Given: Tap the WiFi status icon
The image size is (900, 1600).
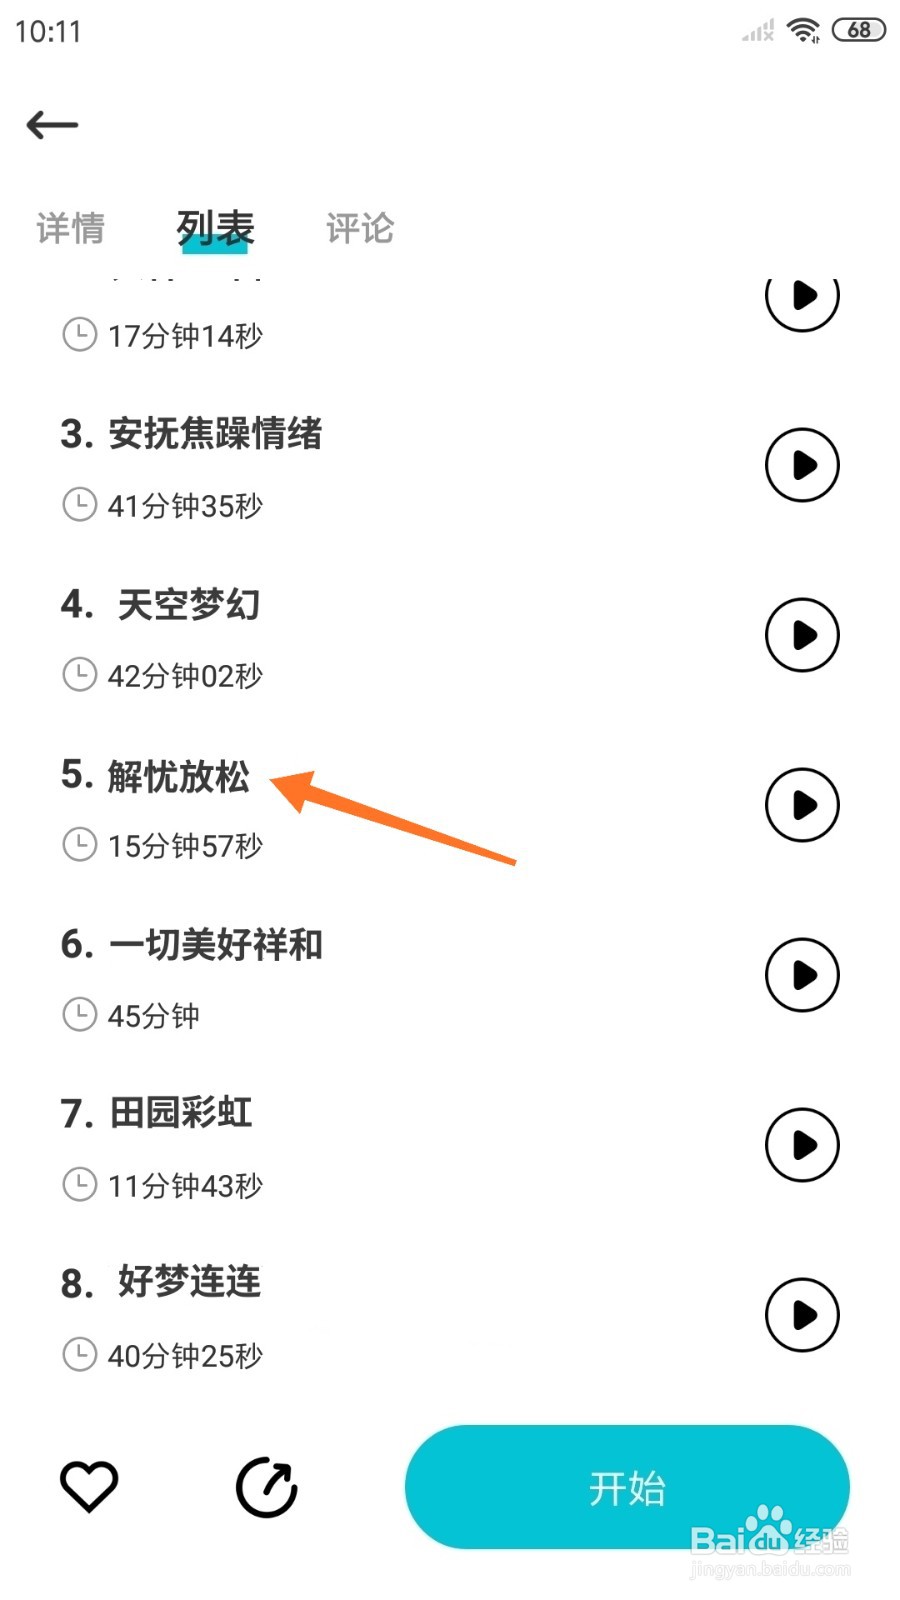Looking at the screenshot, I should point(803,30).
